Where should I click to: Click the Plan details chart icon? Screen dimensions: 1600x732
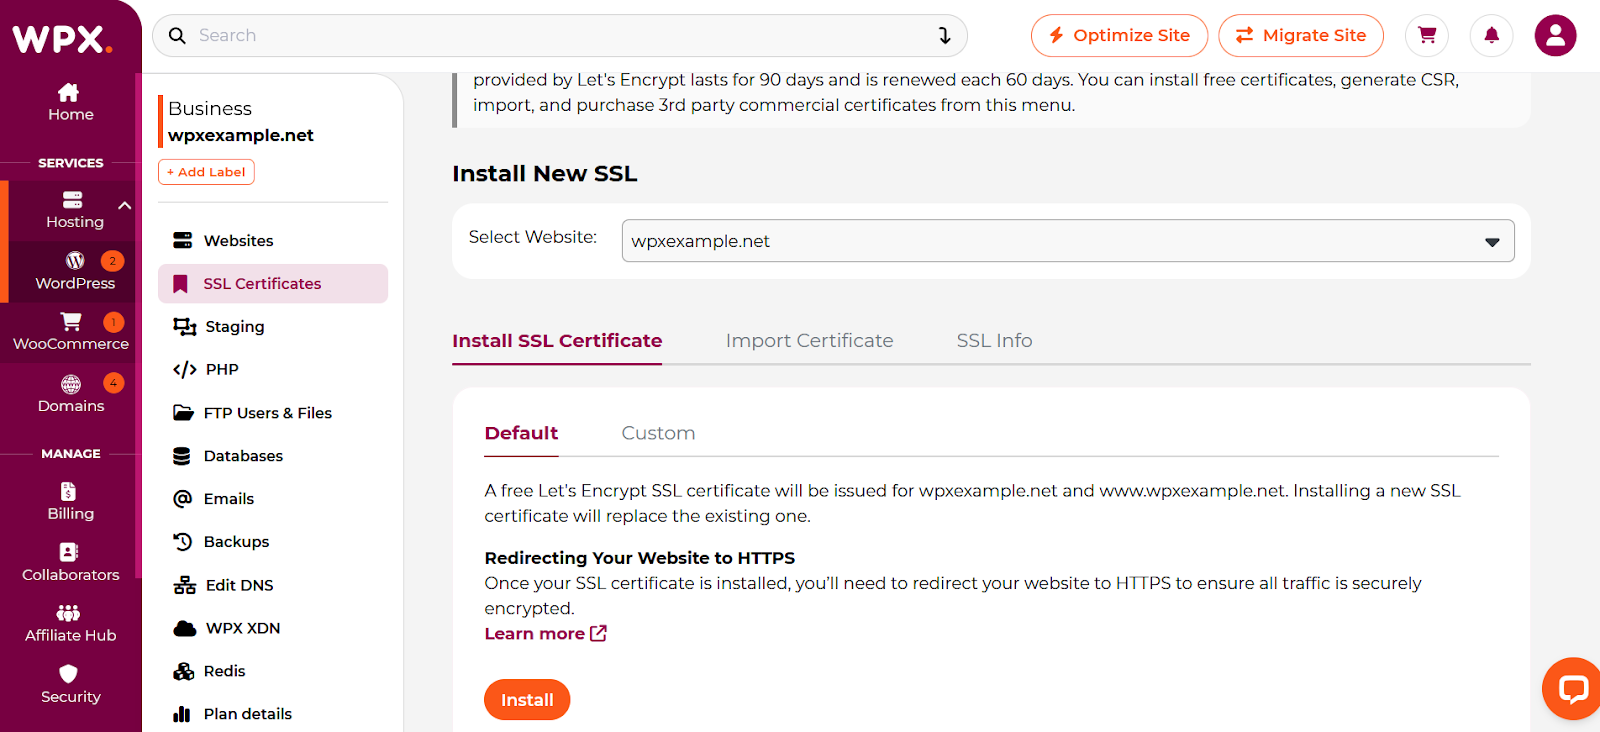pos(182,714)
